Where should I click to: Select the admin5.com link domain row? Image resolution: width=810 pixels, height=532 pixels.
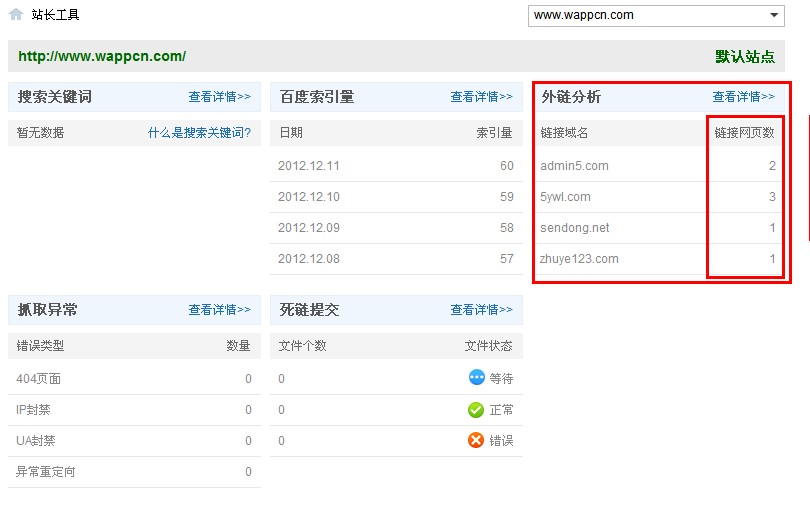click(x=574, y=166)
